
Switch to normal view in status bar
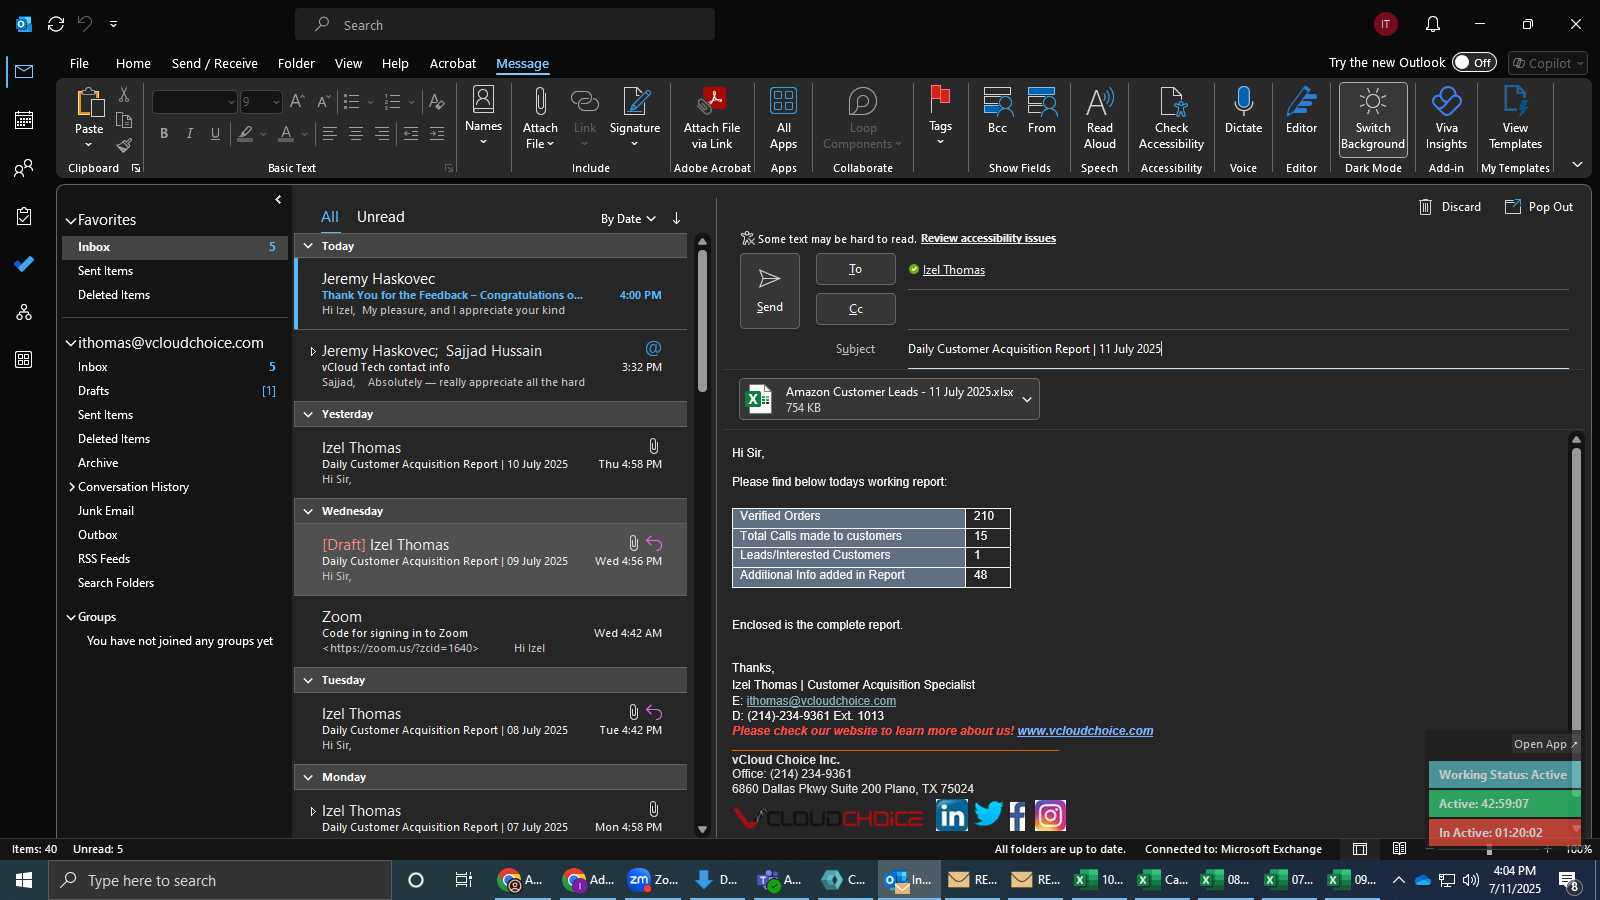pyautogui.click(x=1360, y=849)
